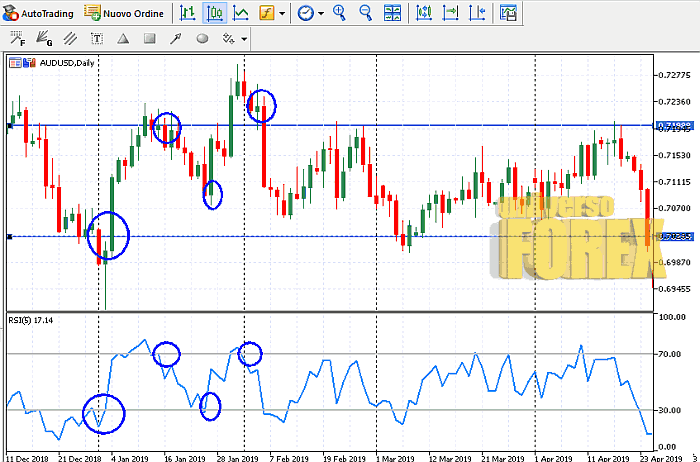
Task: Open a Nuovo Ordine window
Action: pyautogui.click(x=126, y=13)
